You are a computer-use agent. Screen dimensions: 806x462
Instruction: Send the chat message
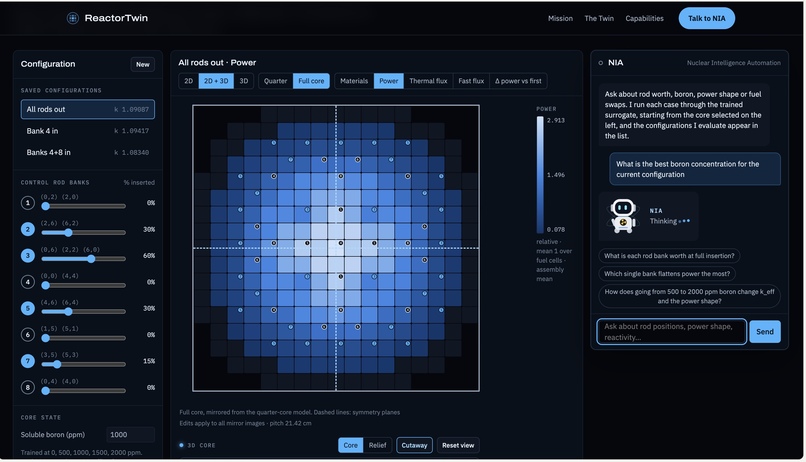[765, 332]
